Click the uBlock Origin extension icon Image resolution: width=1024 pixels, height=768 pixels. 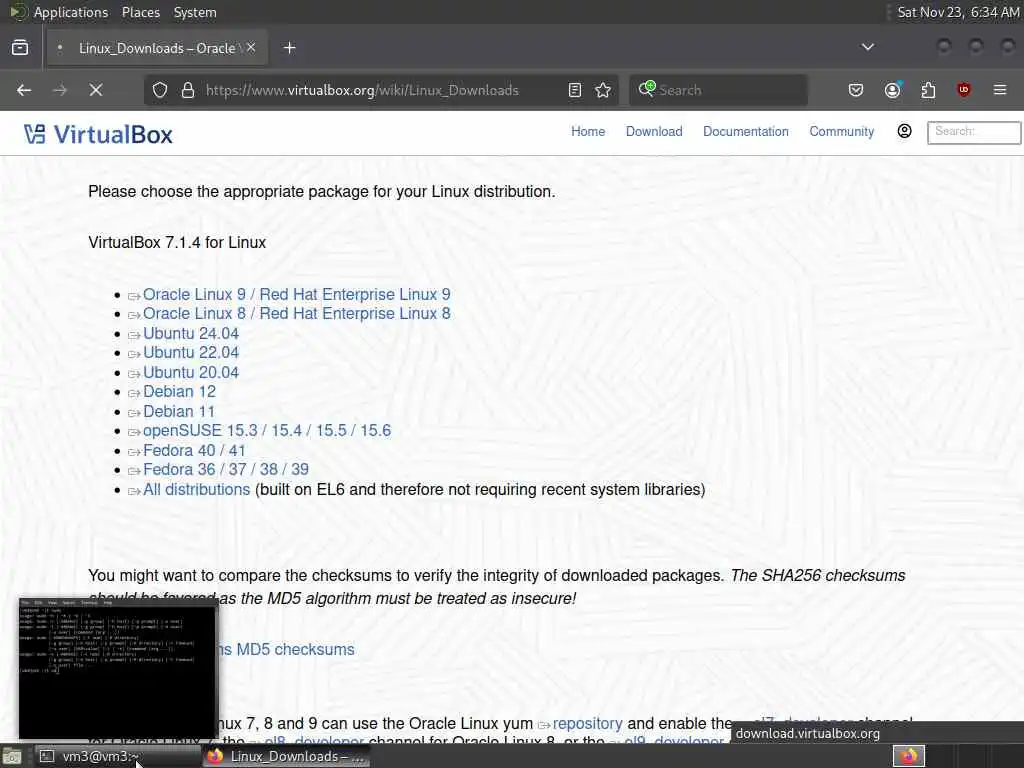tap(964, 90)
